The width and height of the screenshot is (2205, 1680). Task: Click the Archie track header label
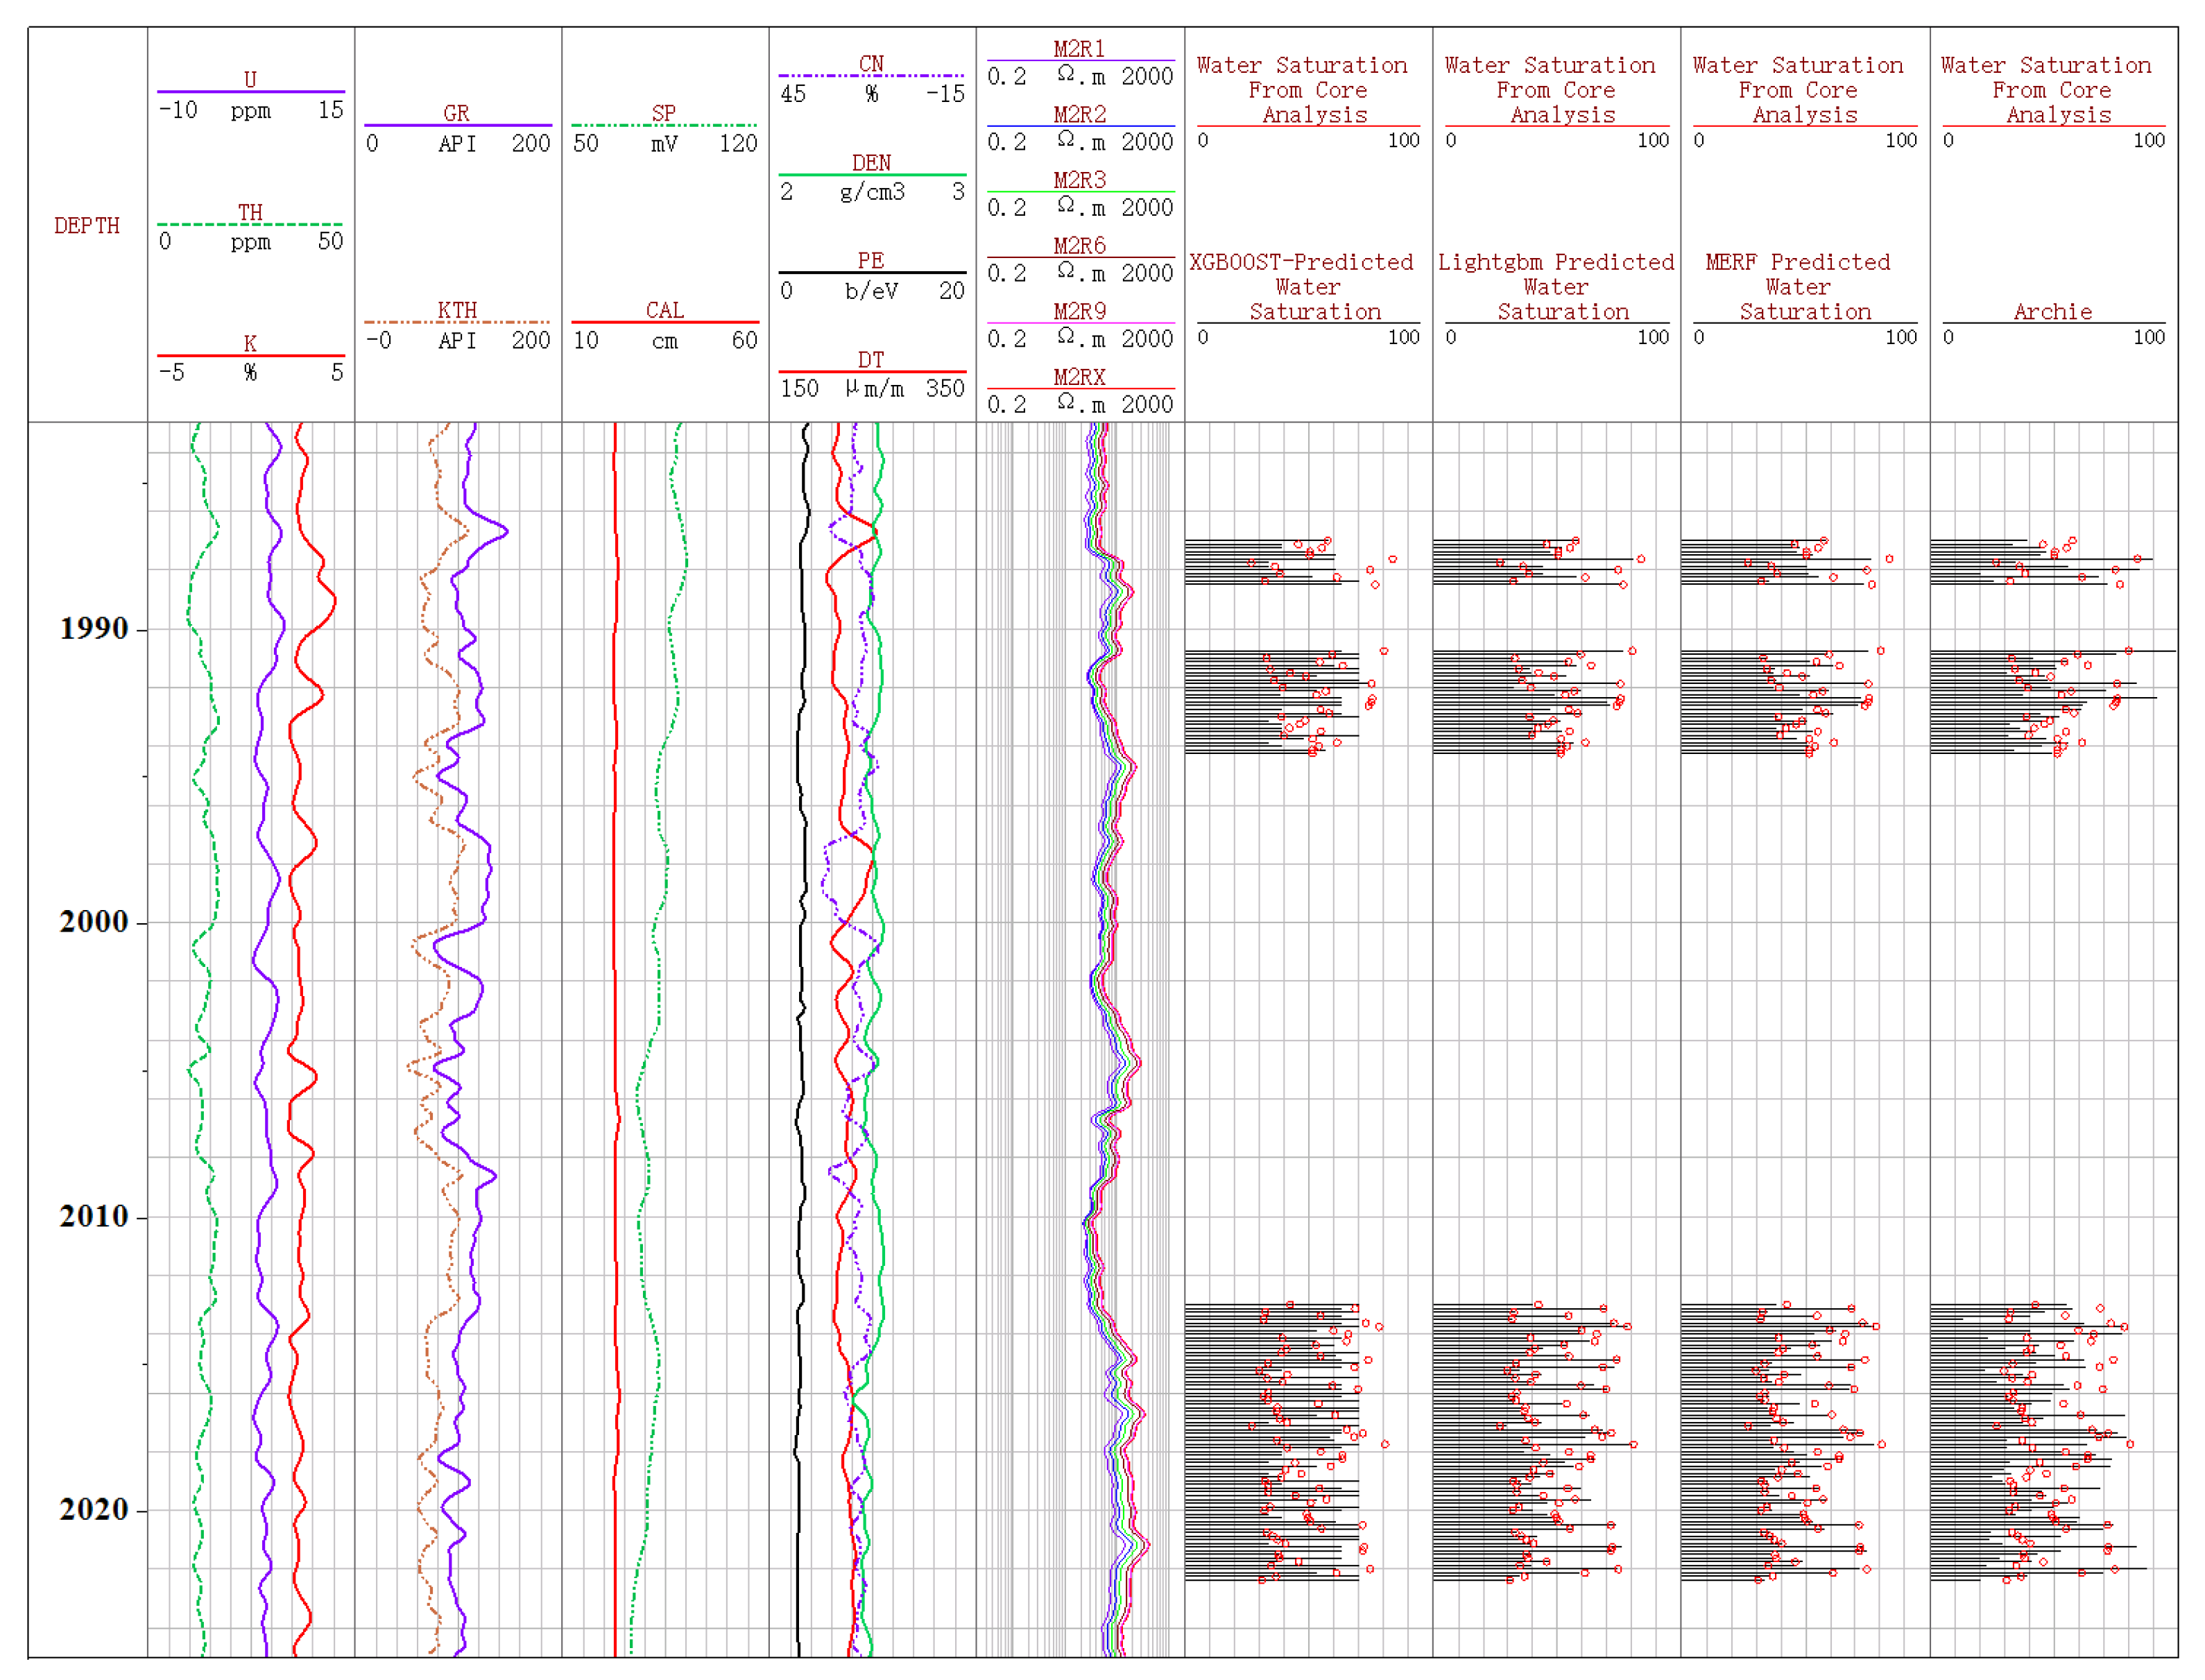(x=2052, y=312)
